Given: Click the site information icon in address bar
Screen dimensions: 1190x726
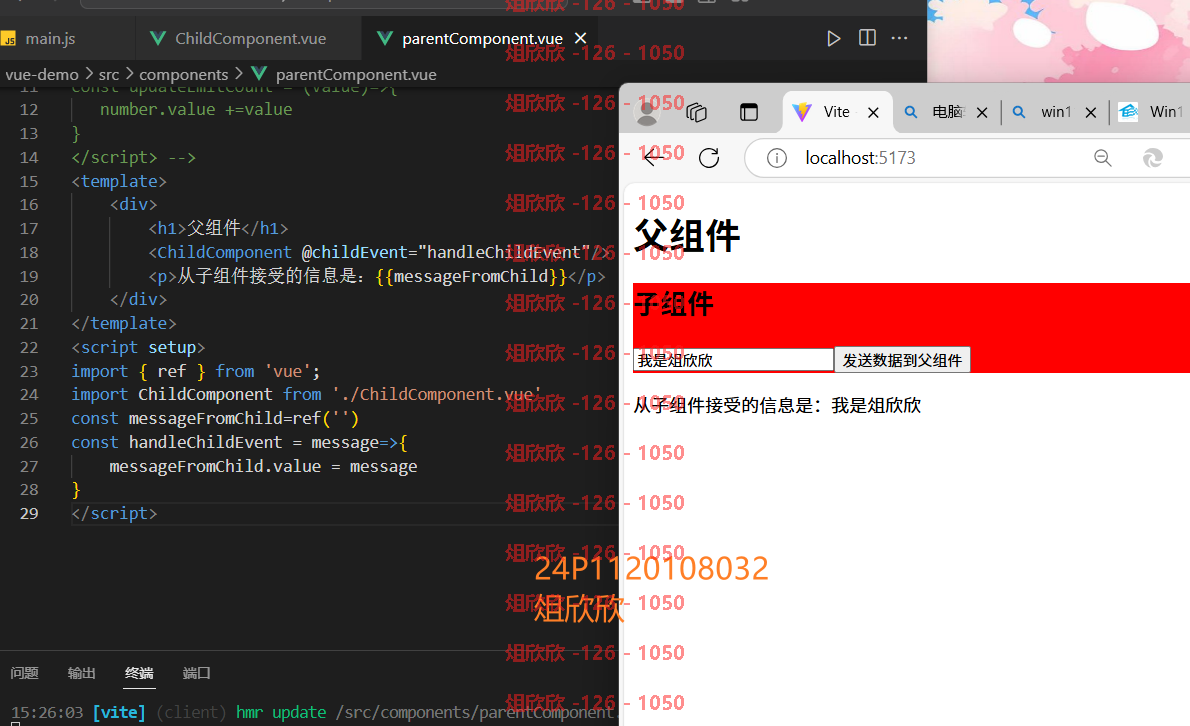Looking at the screenshot, I should [x=776, y=158].
